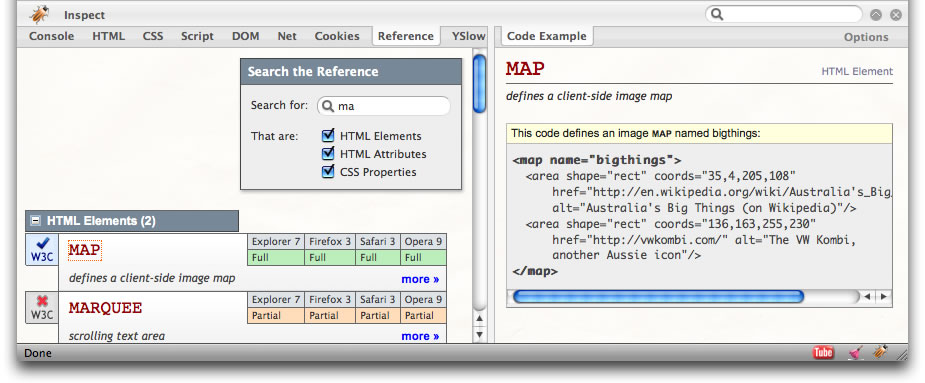Open the Script tab
This screenshot has height=383, width=925.
(x=197, y=36)
